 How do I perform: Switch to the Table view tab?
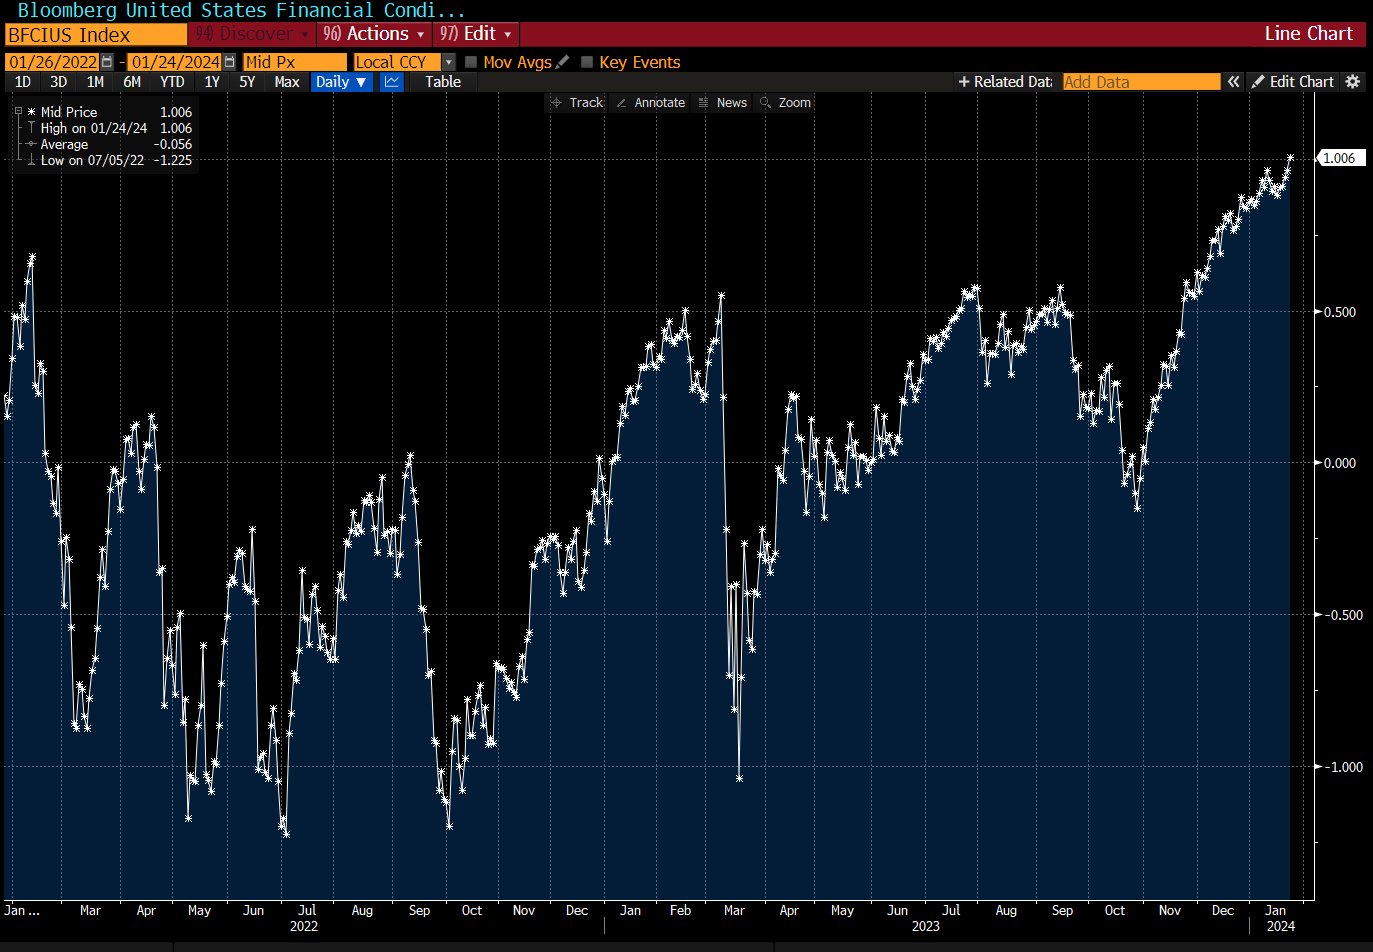443,82
